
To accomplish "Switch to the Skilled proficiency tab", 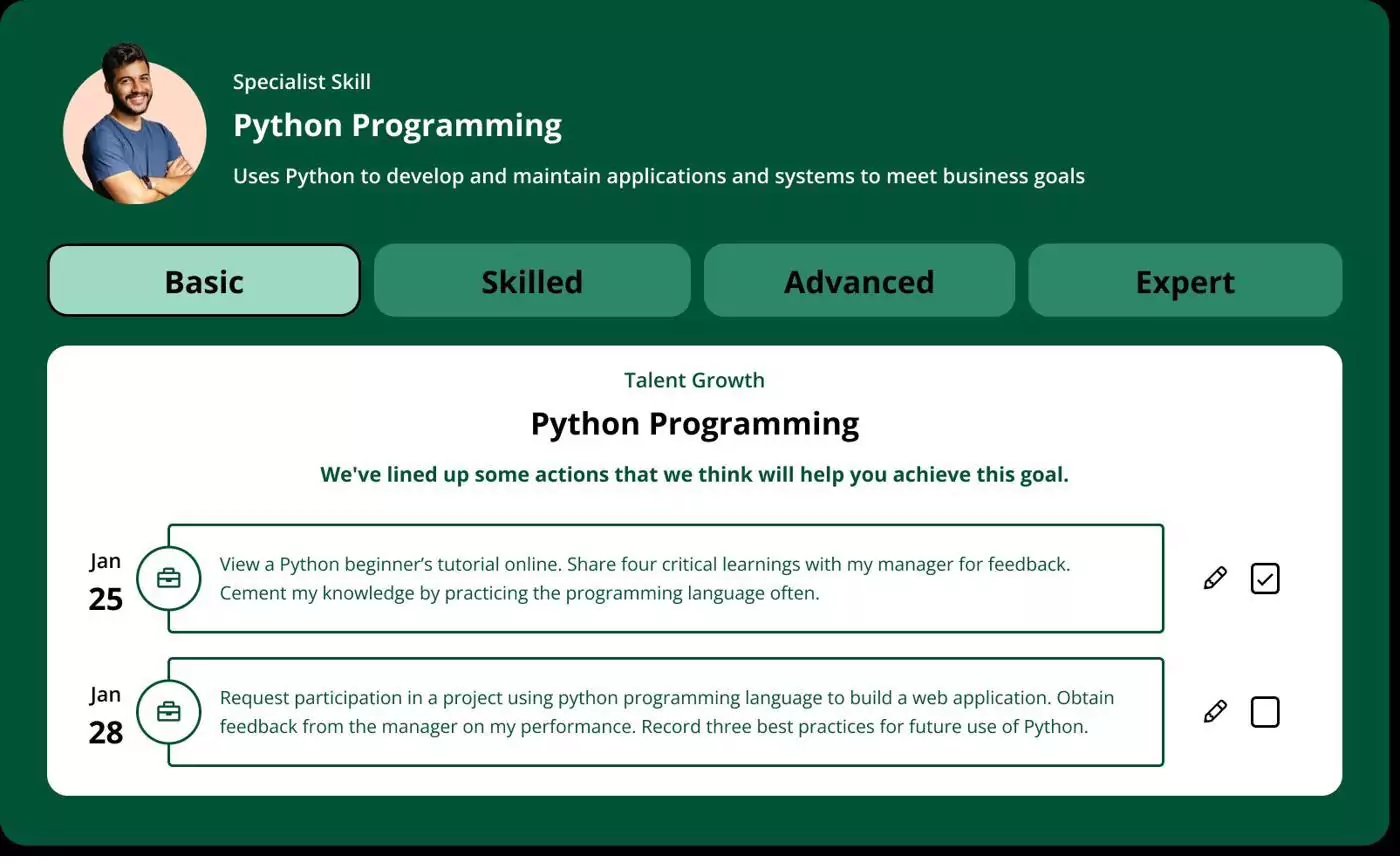I will point(531,281).
